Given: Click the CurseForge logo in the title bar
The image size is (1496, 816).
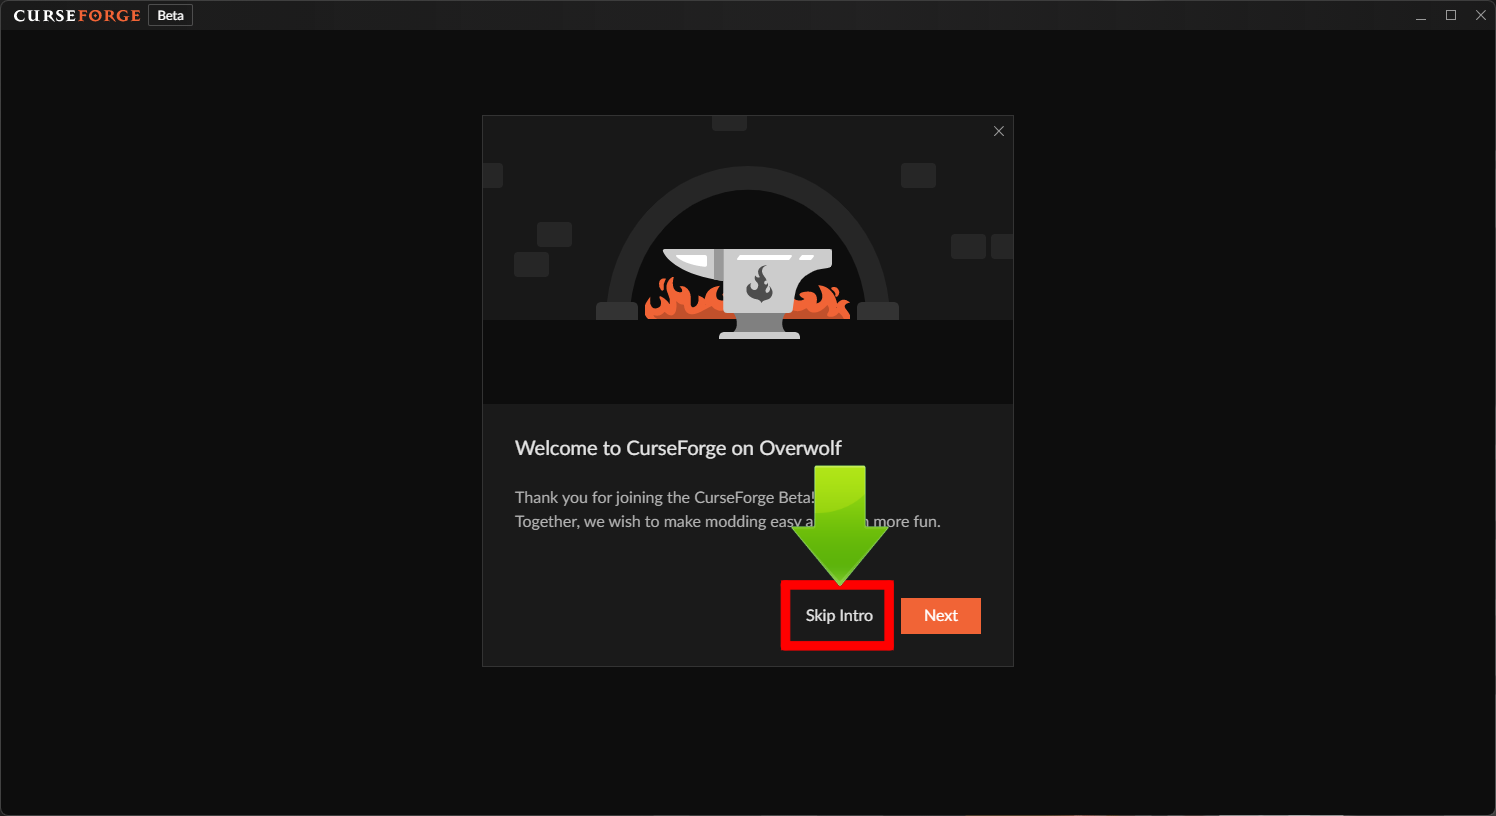Looking at the screenshot, I should tap(77, 16).
